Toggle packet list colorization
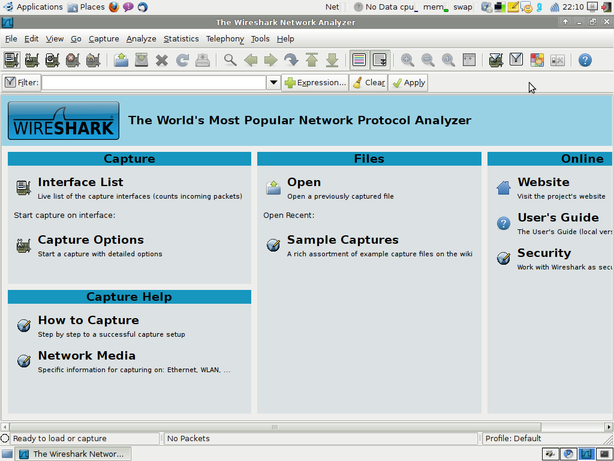 (x=359, y=60)
